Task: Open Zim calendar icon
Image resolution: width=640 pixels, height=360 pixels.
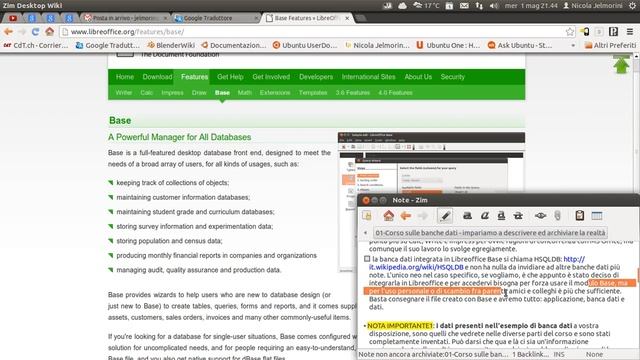Action: click(x=597, y=216)
